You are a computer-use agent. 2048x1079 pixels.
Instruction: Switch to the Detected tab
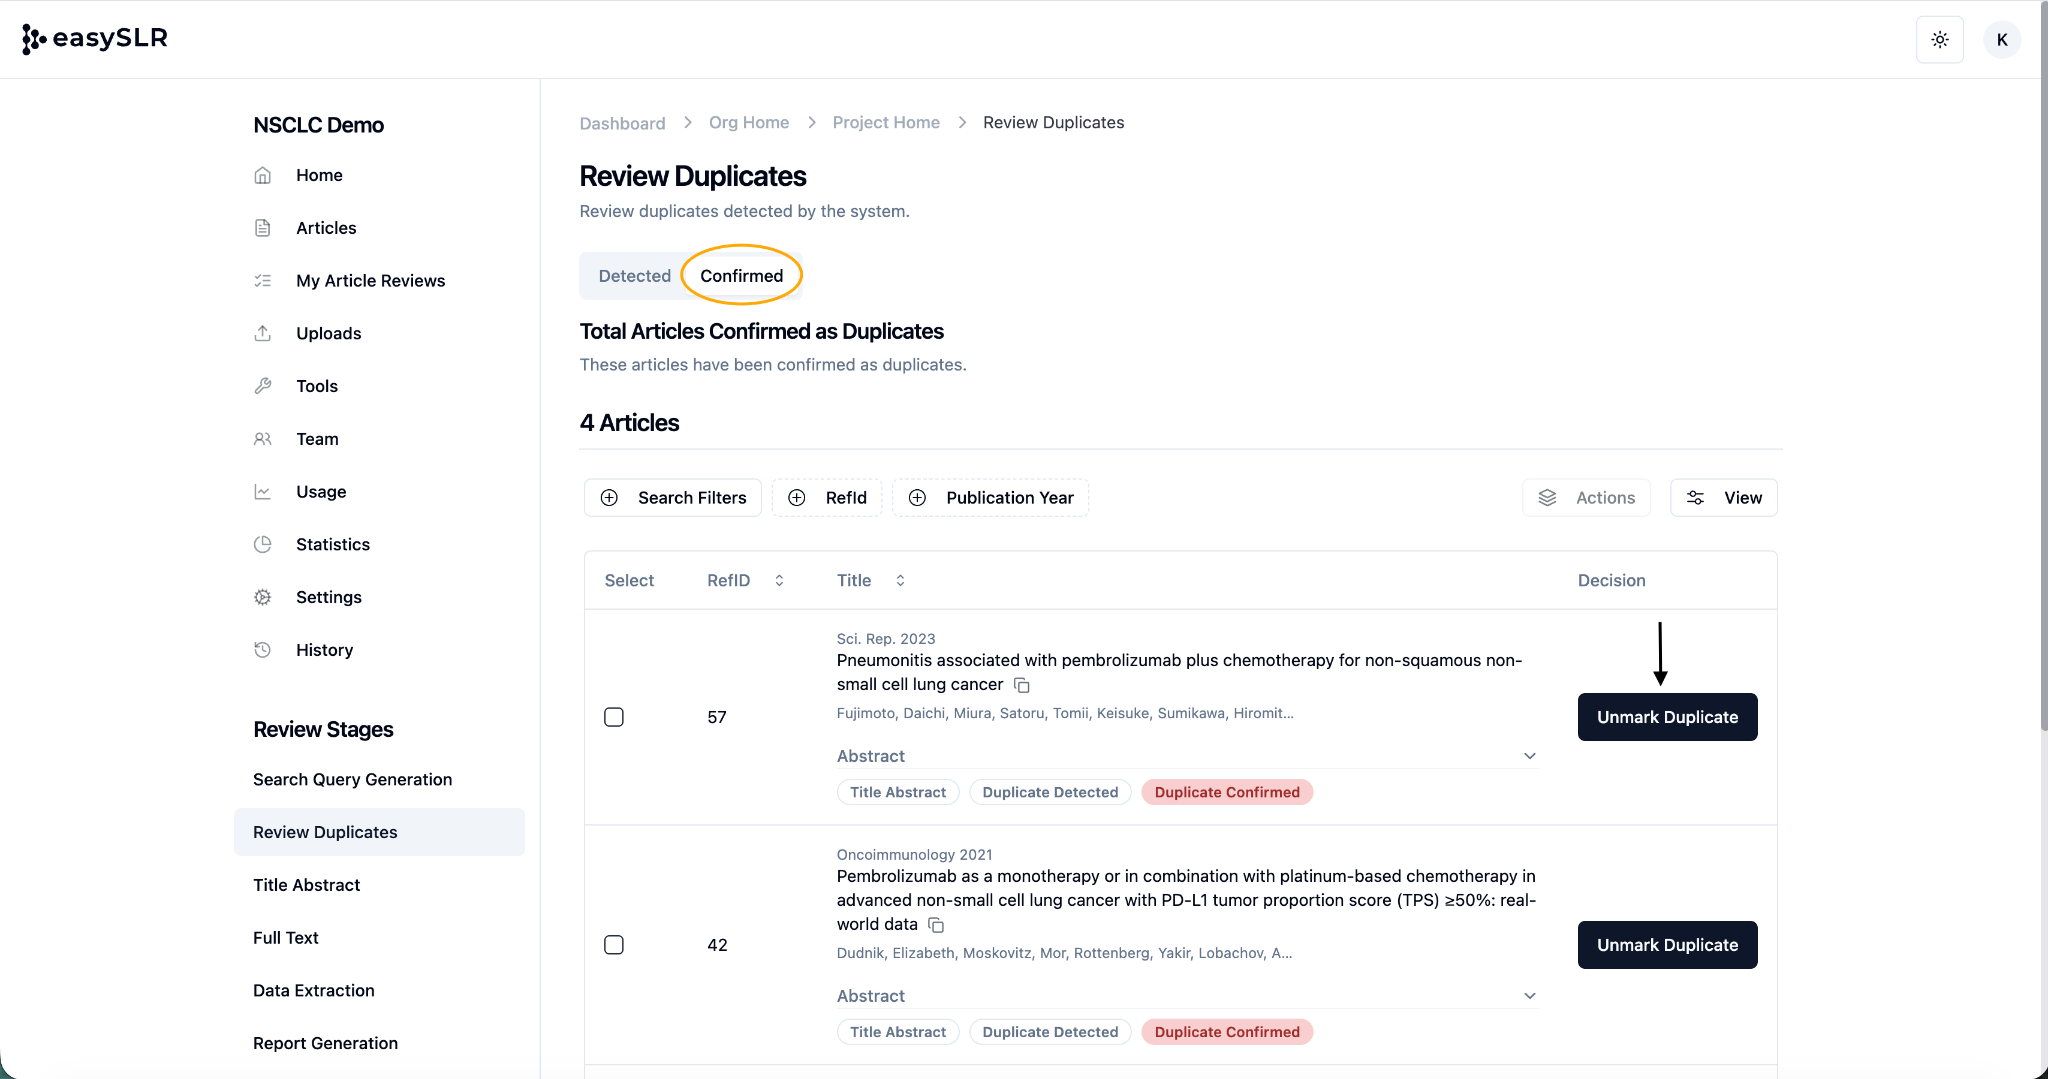pyautogui.click(x=634, y=276)
